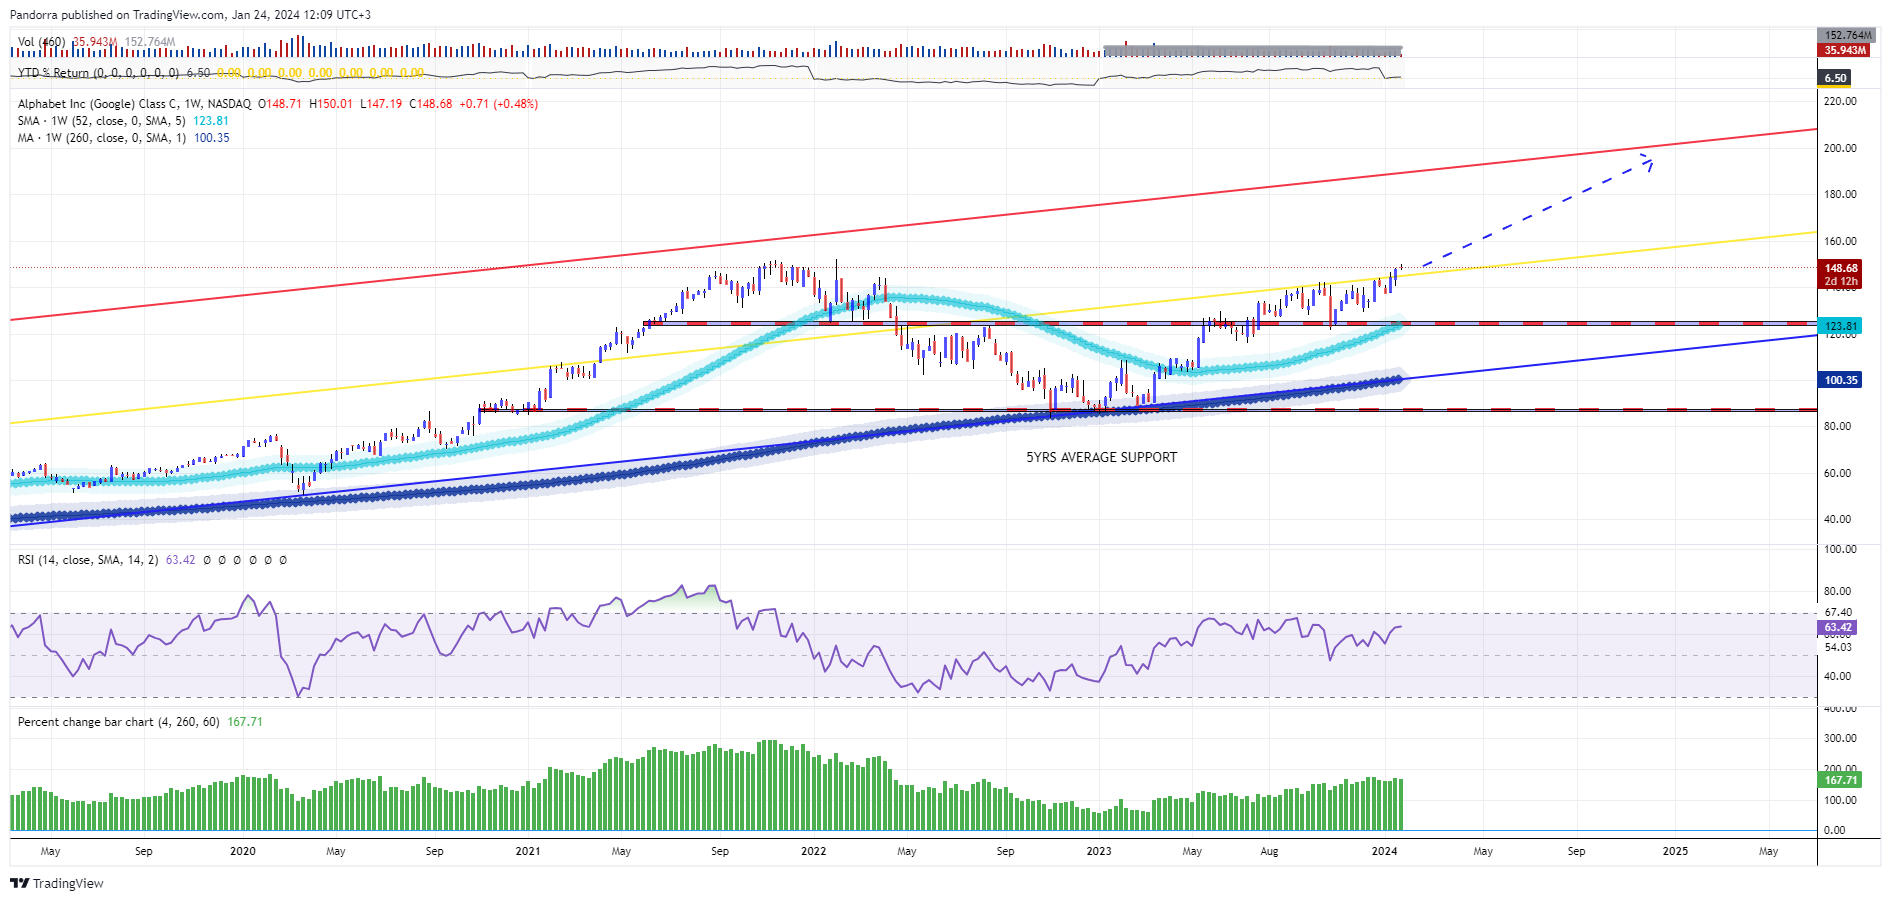Click the 2023 time axis label

(1099, 851)
